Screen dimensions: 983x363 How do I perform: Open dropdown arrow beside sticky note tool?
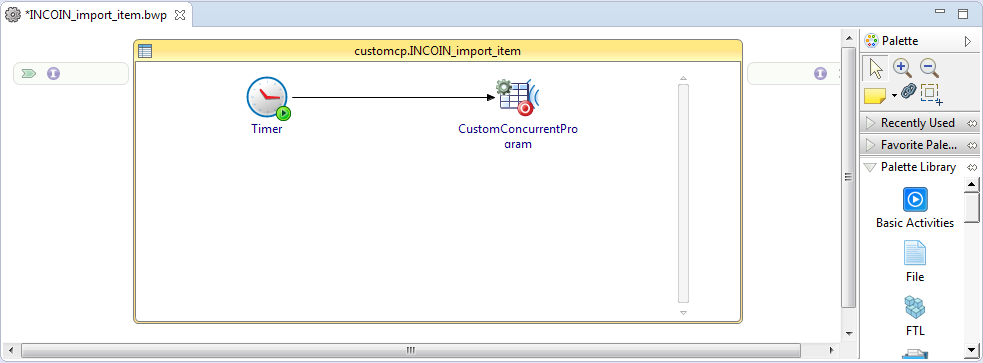tap(894, 96)
